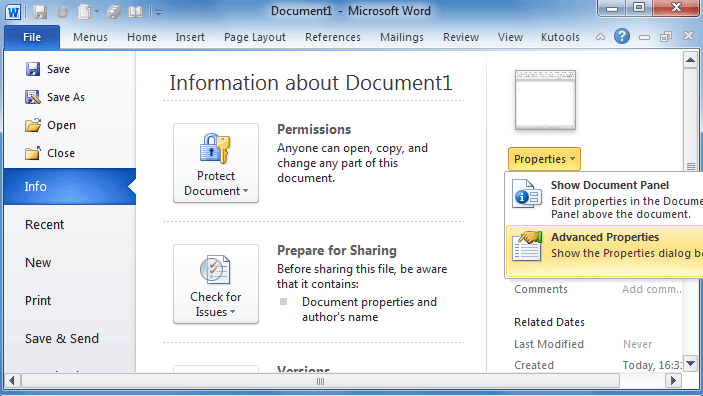Open the Protect Document dropdown button
703x396 pixels.
coord(216,163)
